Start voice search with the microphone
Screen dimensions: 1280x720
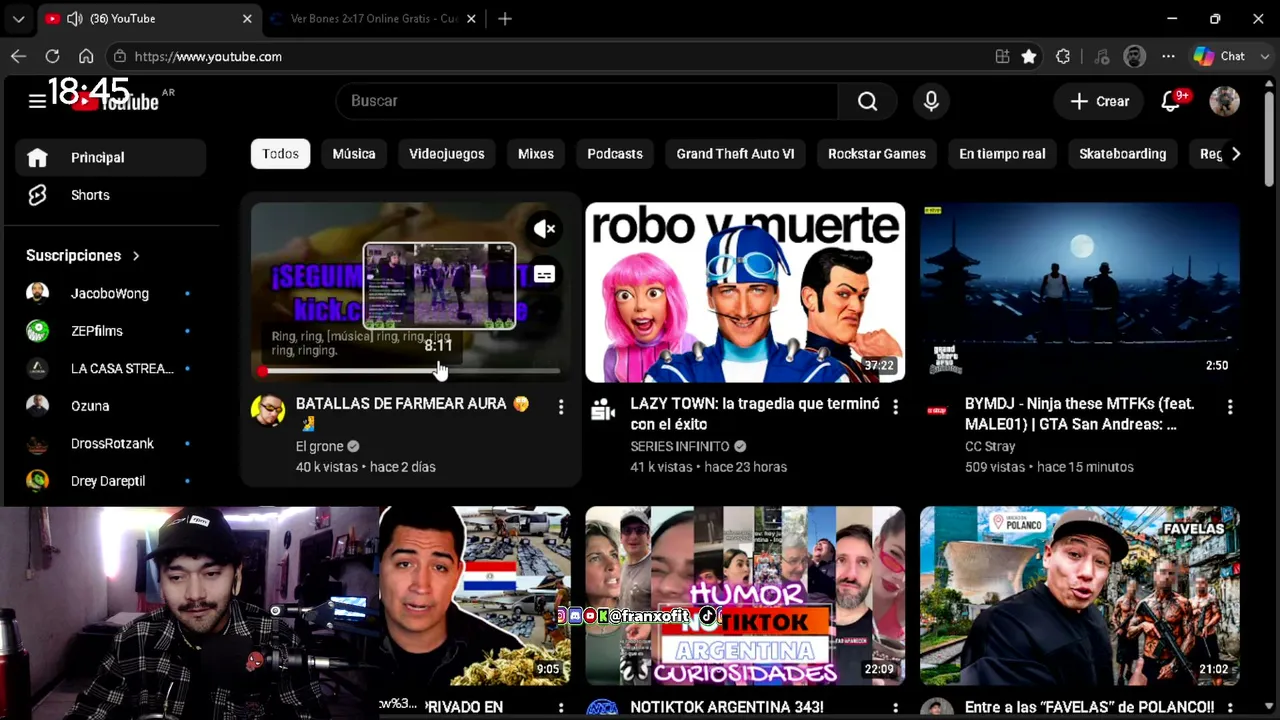click(x=931, y=101)
